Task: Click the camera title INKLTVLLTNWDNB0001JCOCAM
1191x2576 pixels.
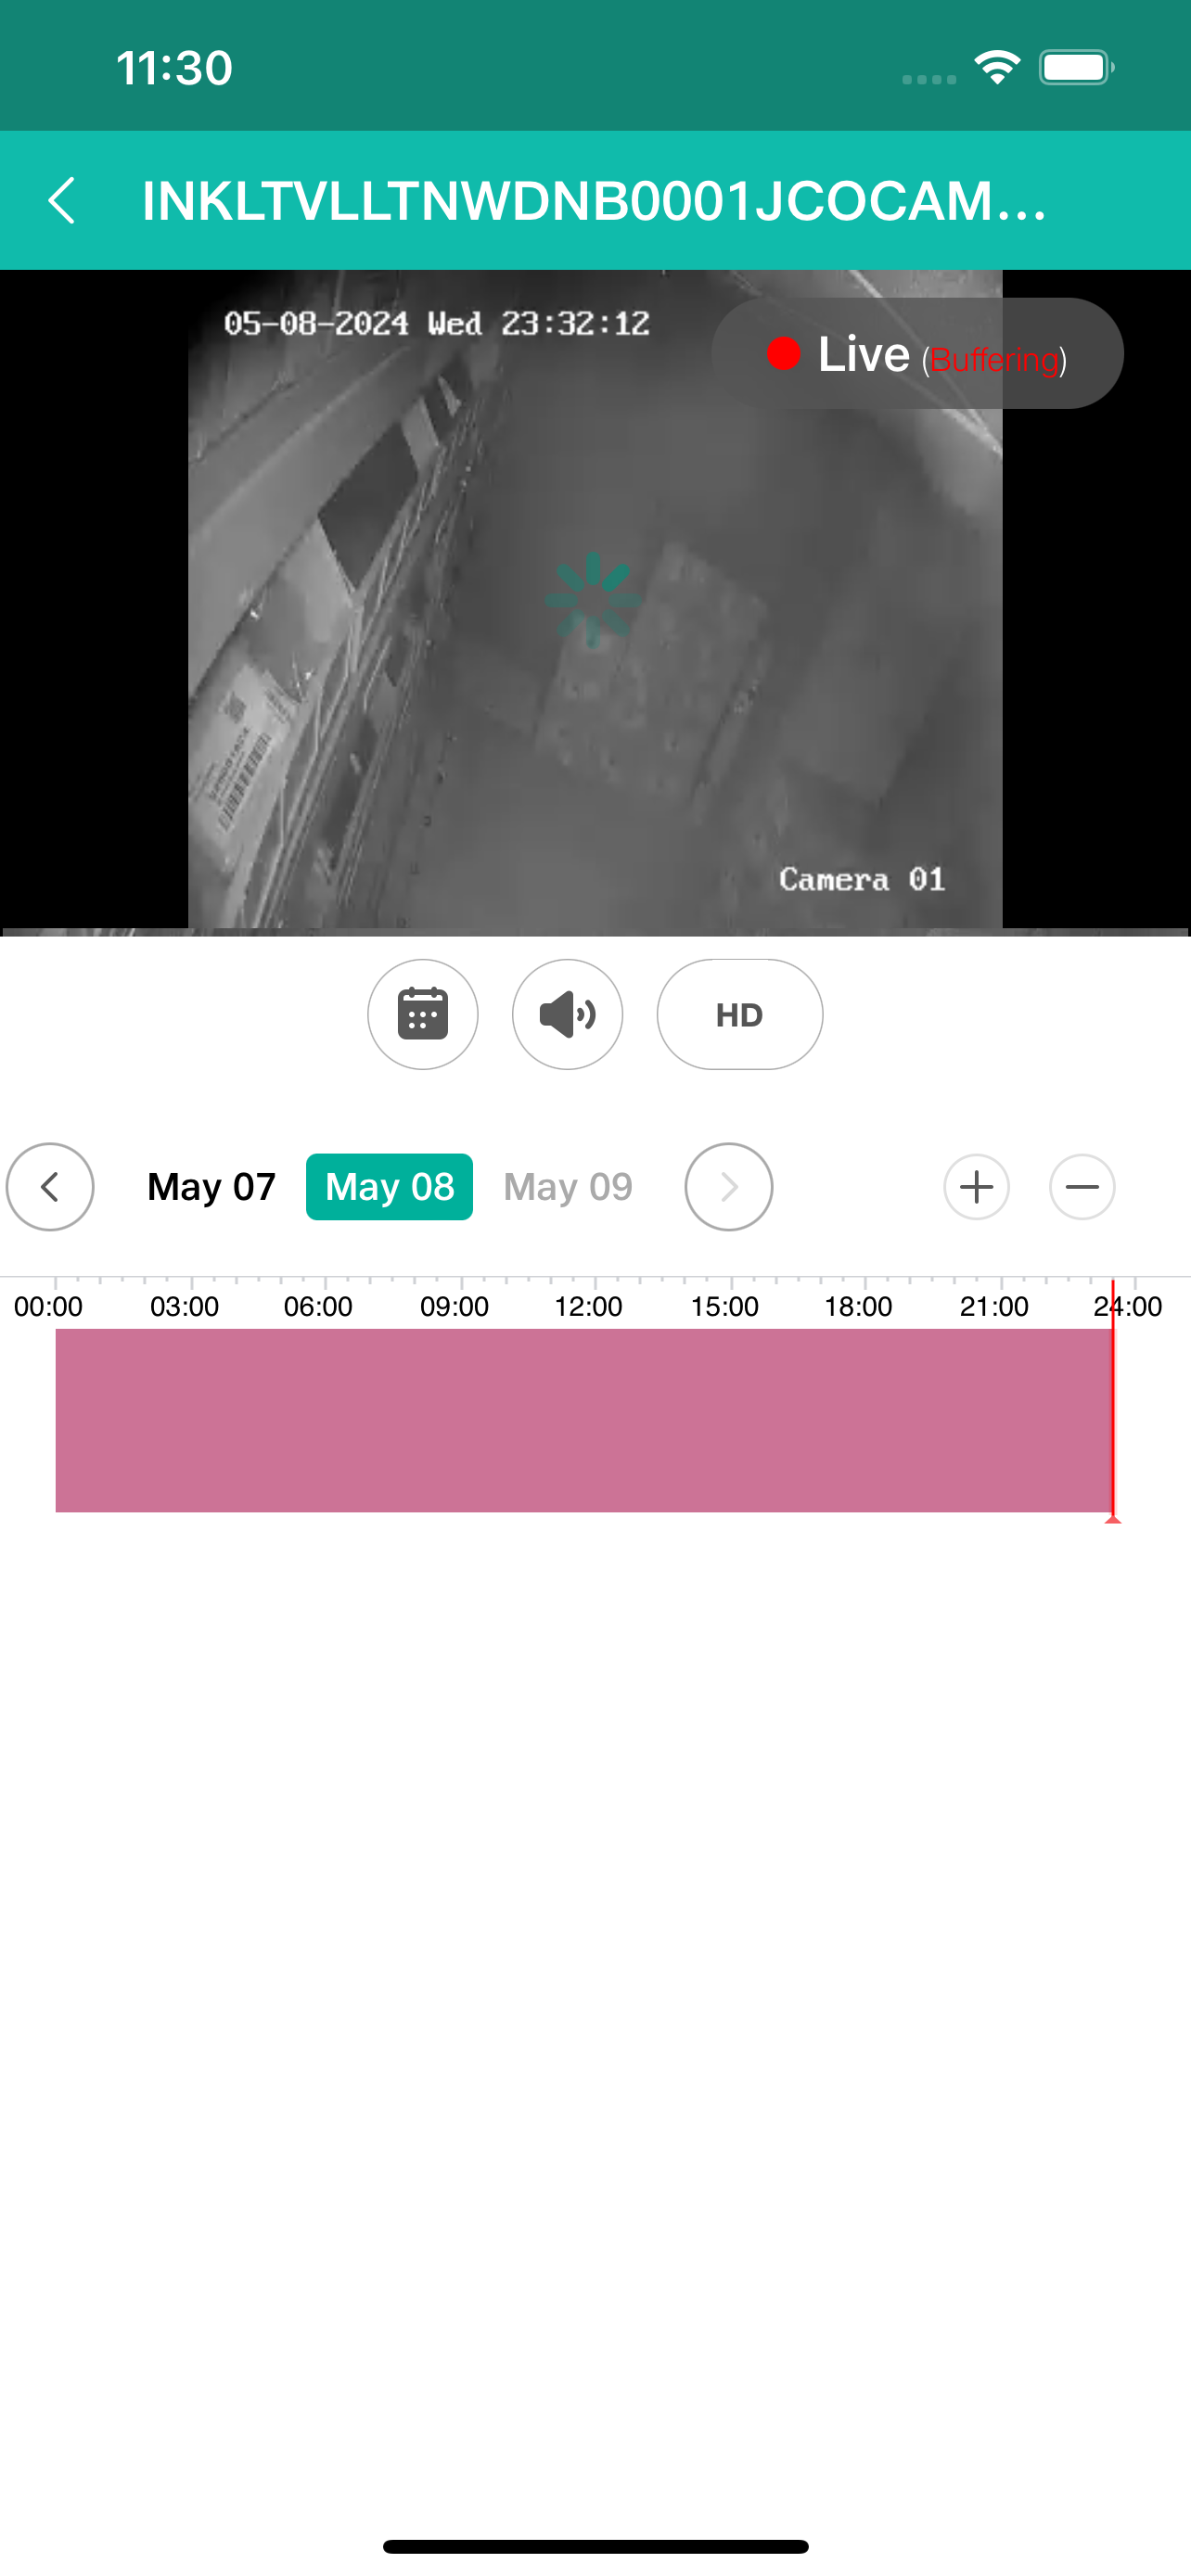Action: [x=595, y=201]
